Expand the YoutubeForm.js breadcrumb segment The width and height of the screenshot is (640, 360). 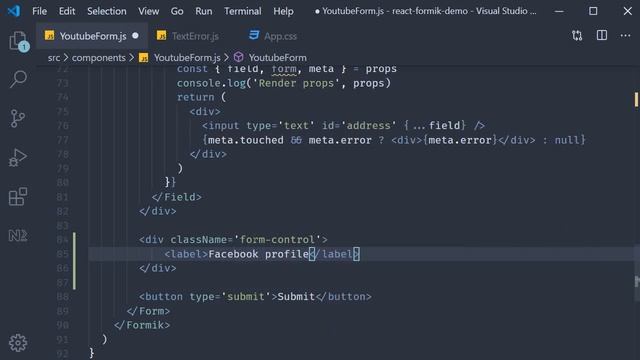[187, 58]
